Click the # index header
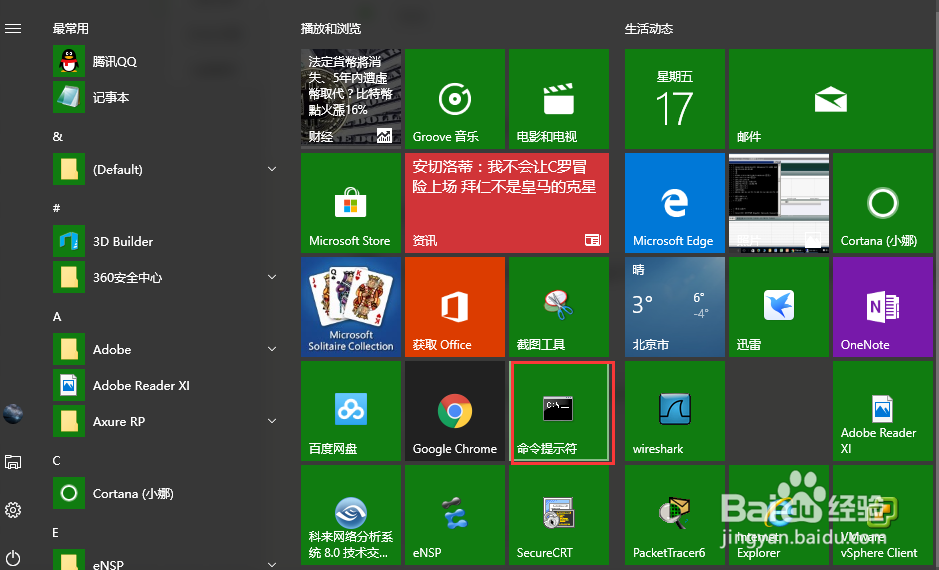Screen dimensions: 939x570 click(57, 208)
